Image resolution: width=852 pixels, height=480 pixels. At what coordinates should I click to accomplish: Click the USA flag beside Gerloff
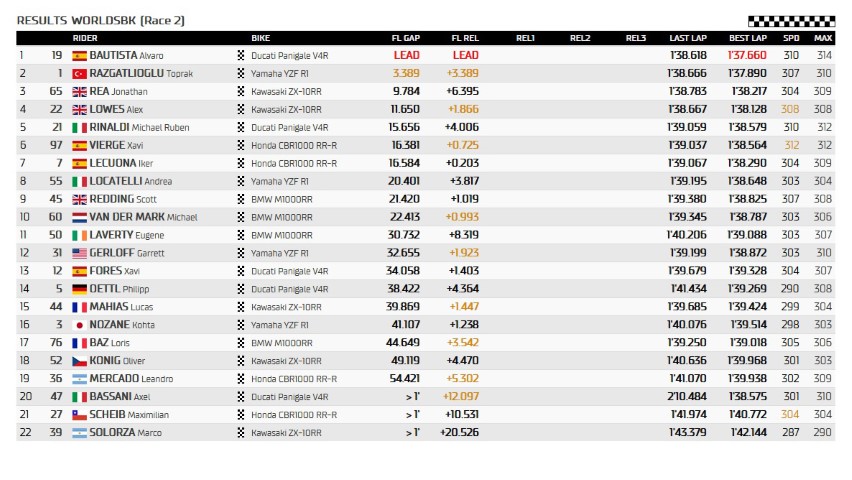[x=80, y=253]
